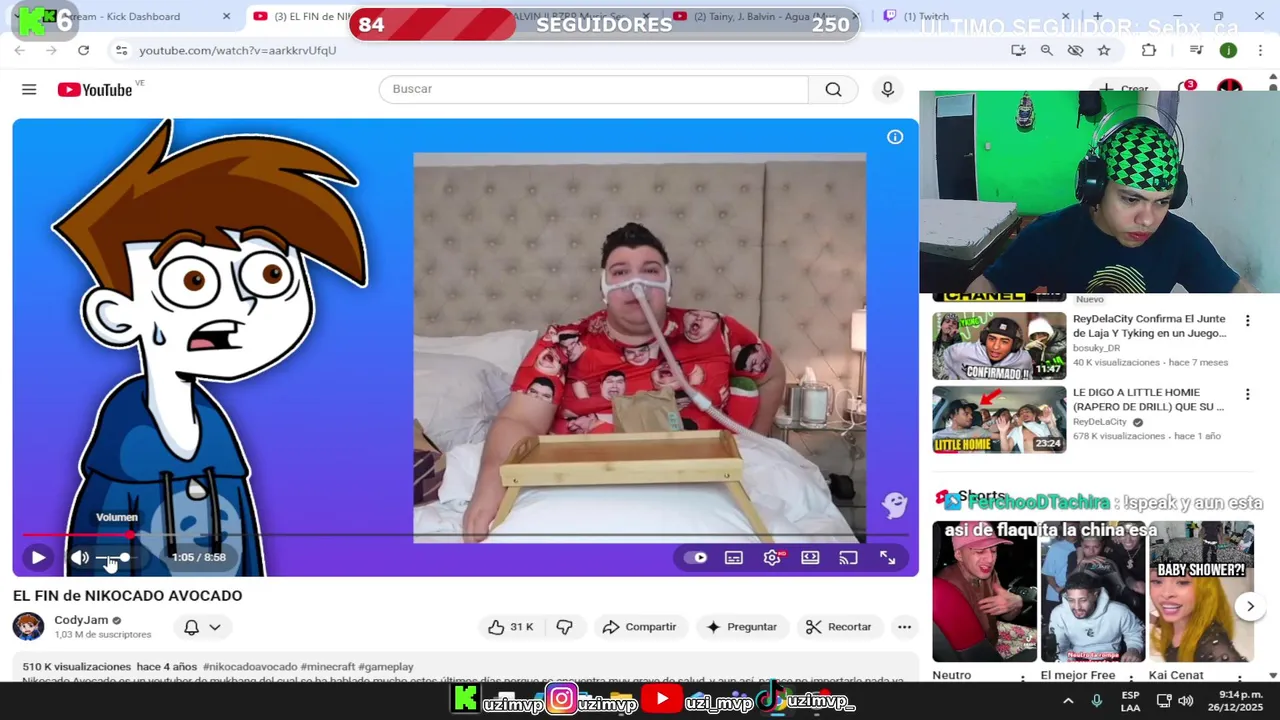Image resolution: width=1280 pixels, height=720 pixels.
Task: Mute the video with the speaker icon
Action: [80, 557]
